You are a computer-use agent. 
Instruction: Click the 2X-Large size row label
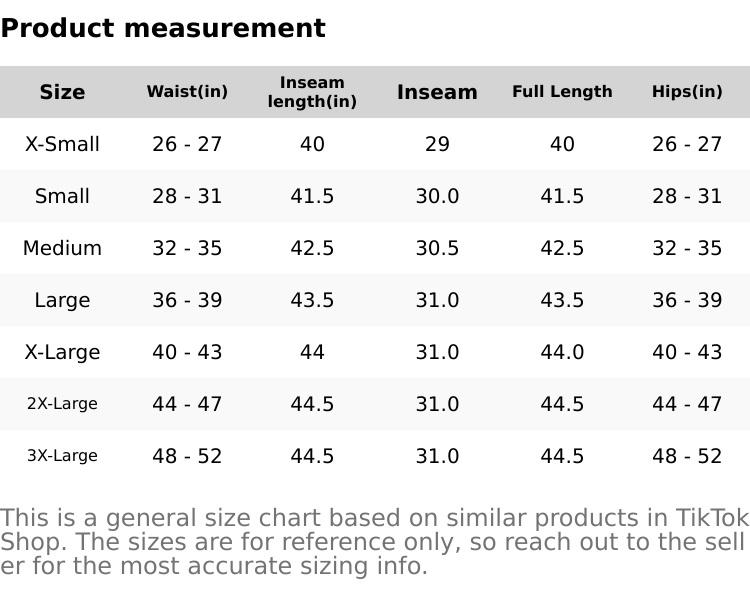pos(62,404)
